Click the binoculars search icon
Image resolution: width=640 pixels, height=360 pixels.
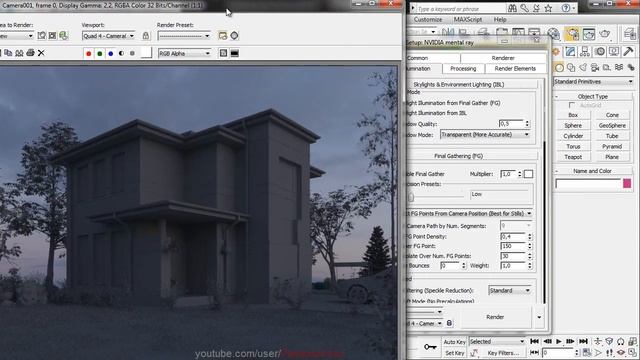(512, 8)
